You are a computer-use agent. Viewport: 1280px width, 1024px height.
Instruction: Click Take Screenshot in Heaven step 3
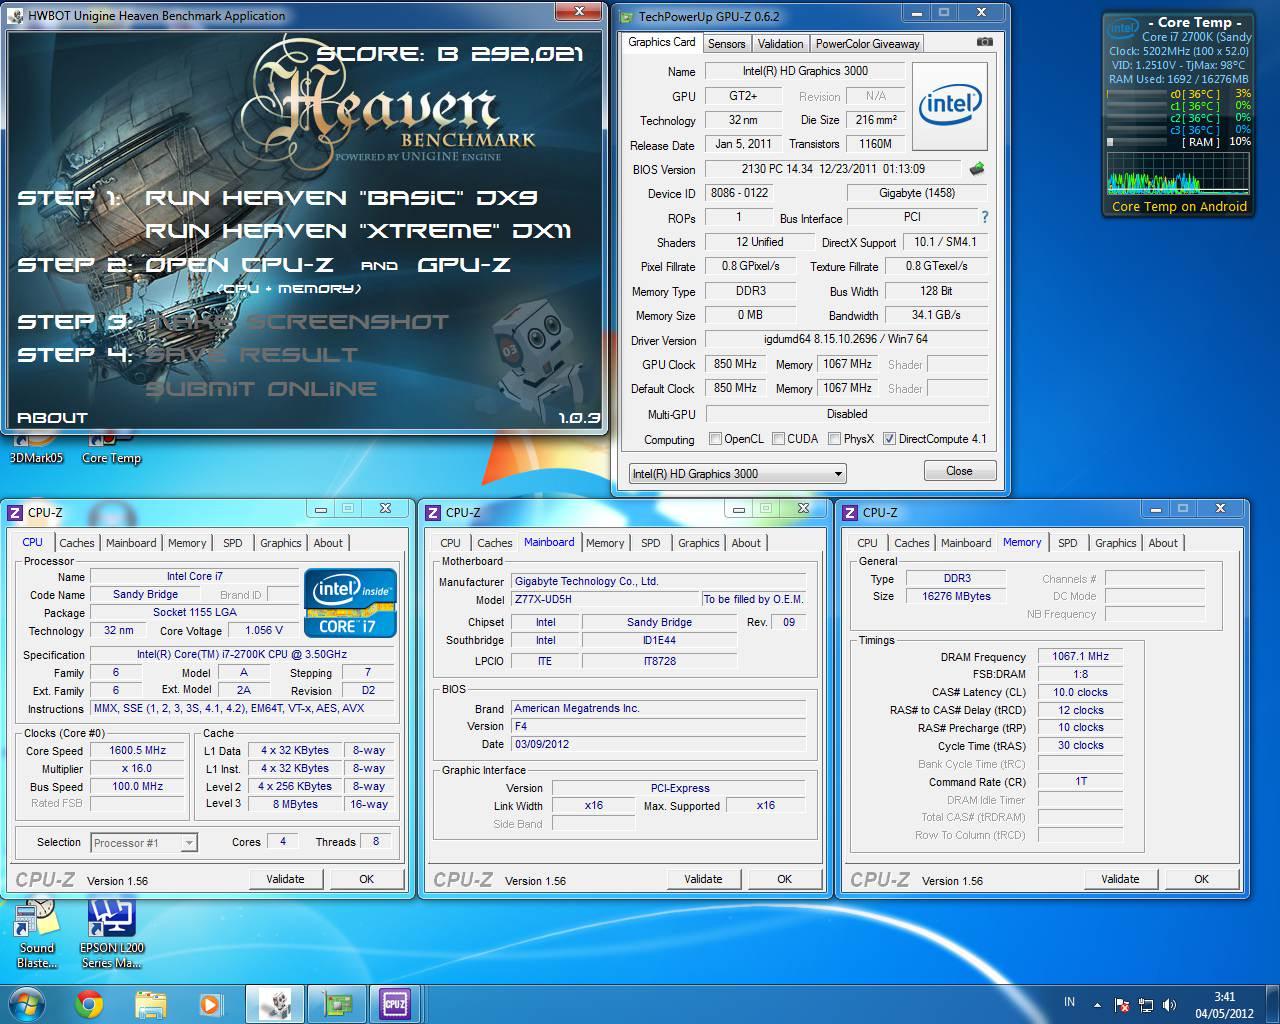coord(297,322)
